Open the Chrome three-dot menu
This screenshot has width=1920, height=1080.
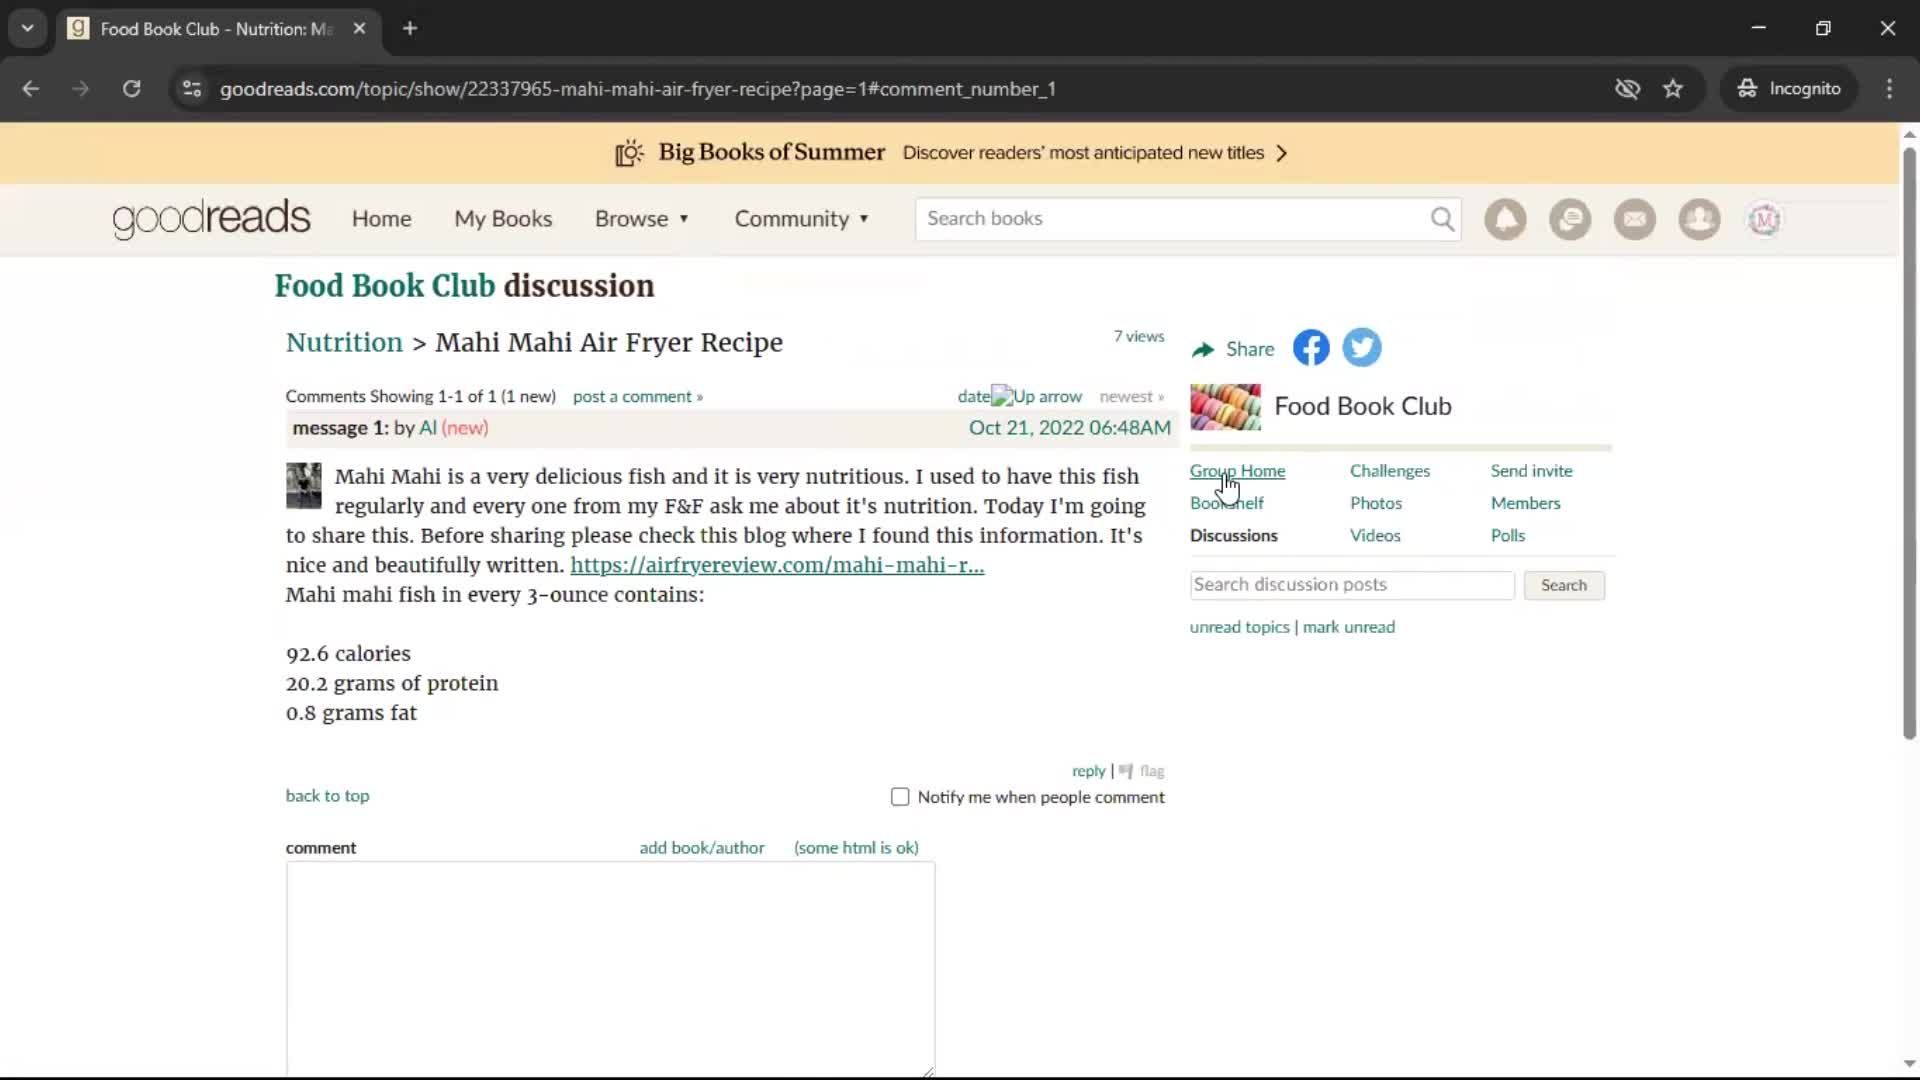pyautogui.click(x=1889, y=89)
